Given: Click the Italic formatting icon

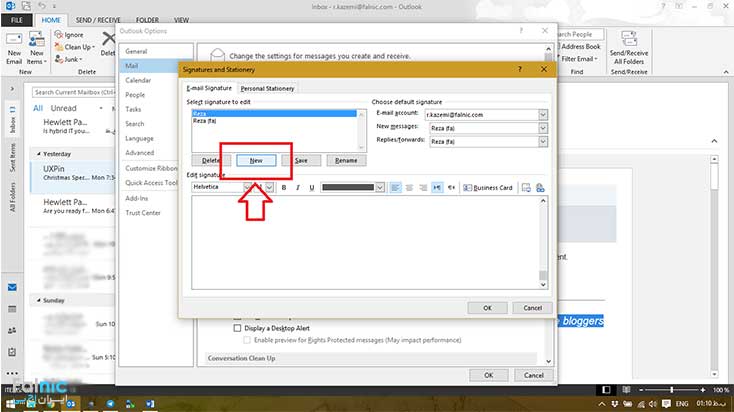Looking at the screenshot, I should (297, 187).
